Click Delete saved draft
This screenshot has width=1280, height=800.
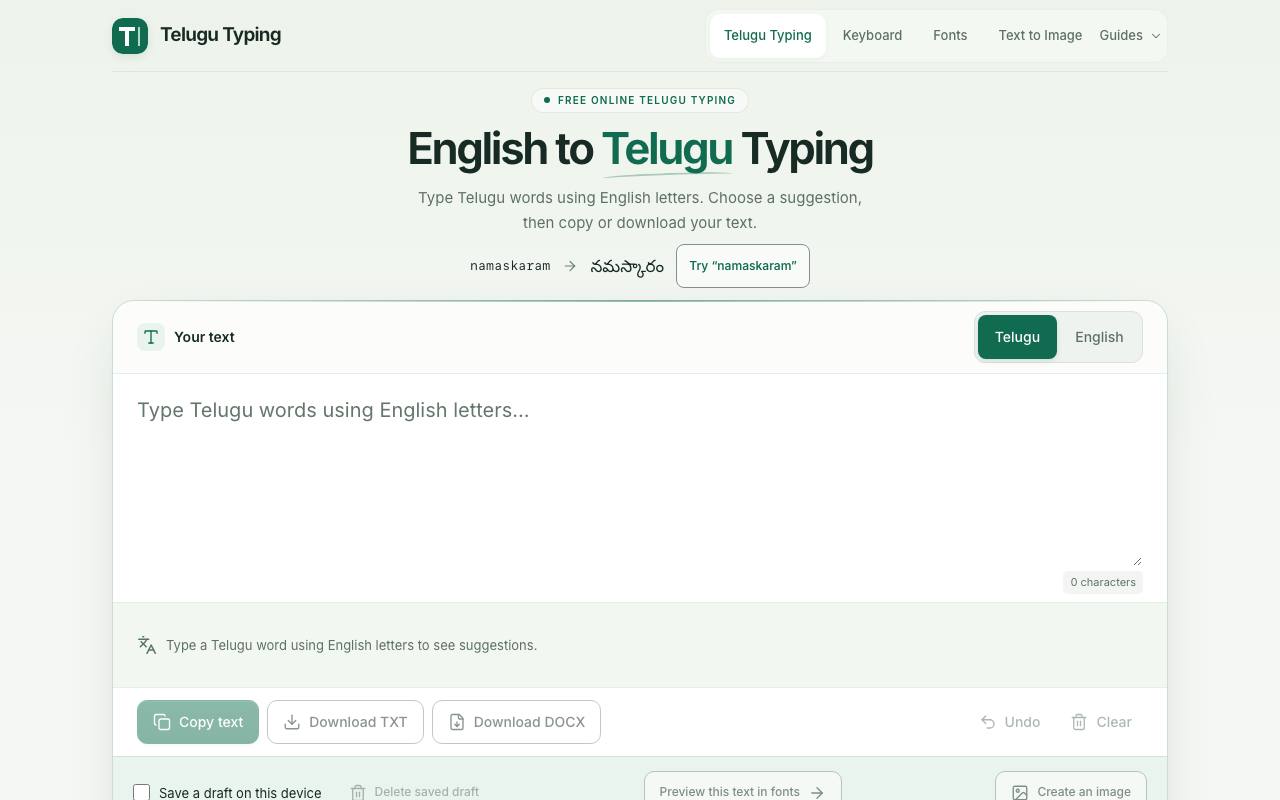point(414,792)
